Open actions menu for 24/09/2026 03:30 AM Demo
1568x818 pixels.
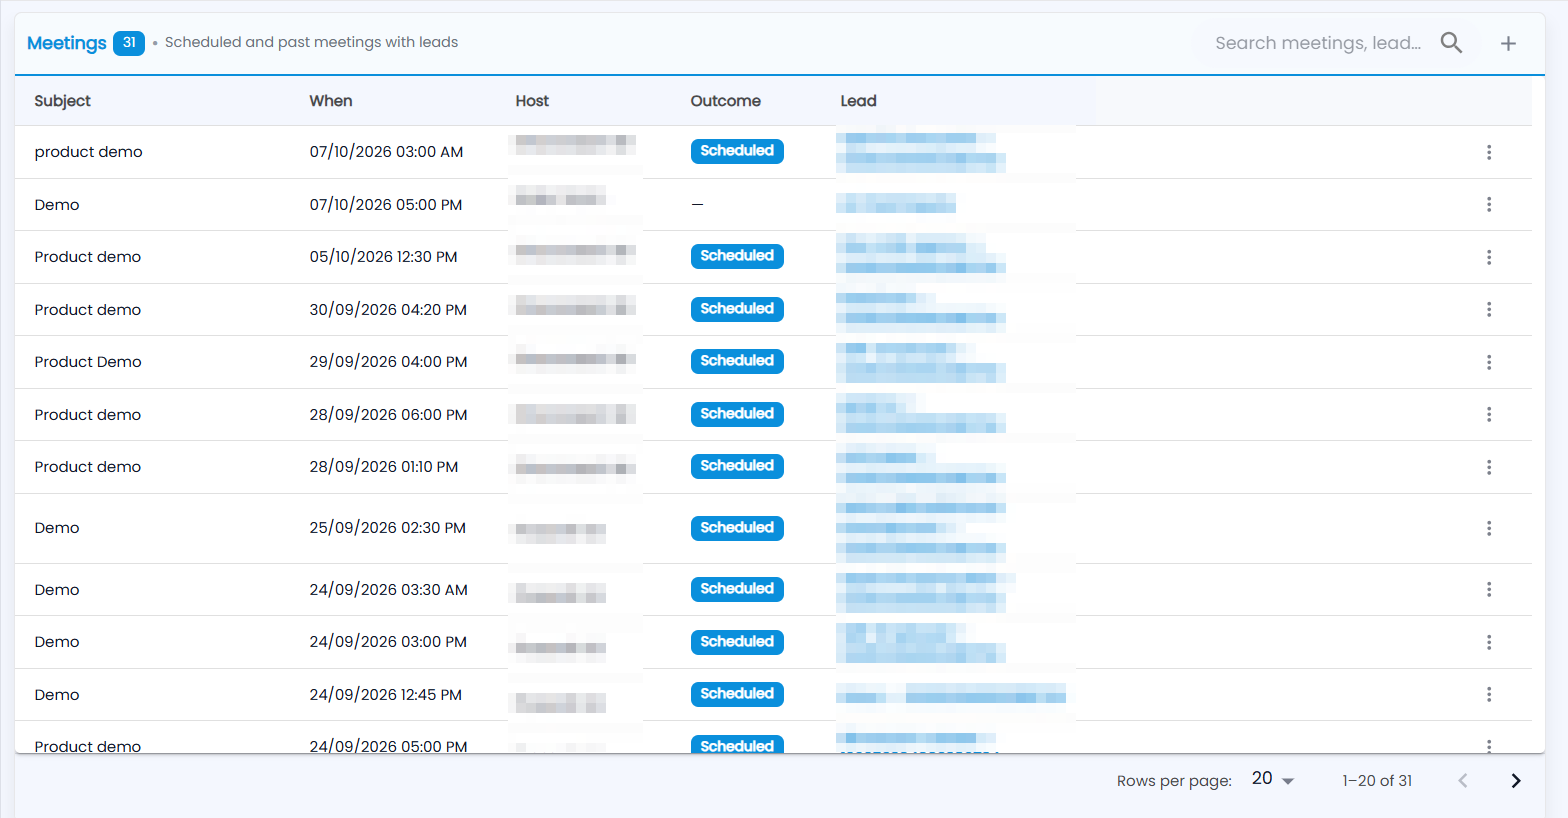[x=1489, y=589]
